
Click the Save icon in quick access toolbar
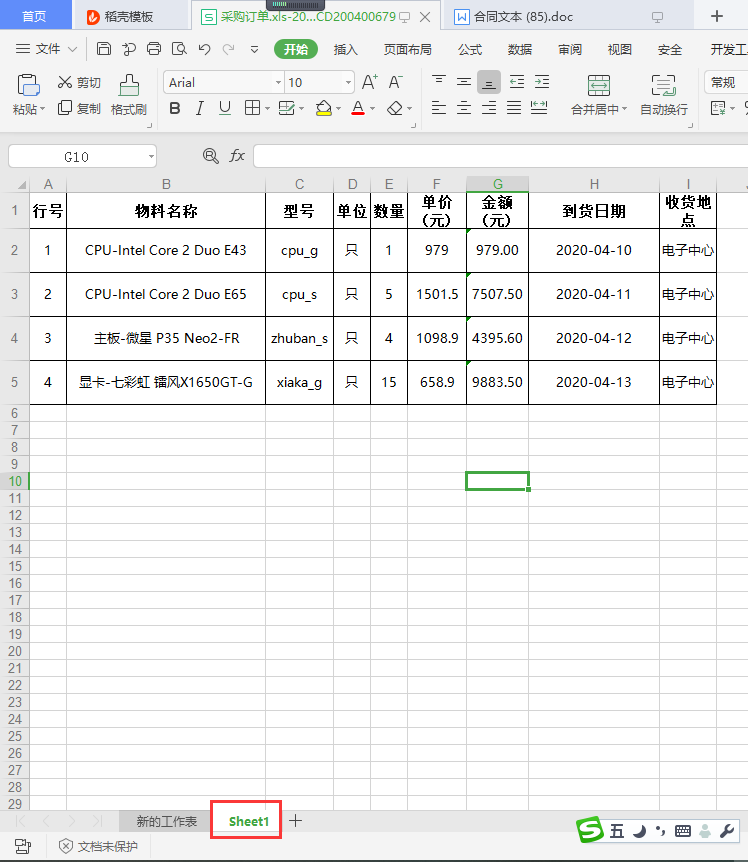tap(104, 49)
